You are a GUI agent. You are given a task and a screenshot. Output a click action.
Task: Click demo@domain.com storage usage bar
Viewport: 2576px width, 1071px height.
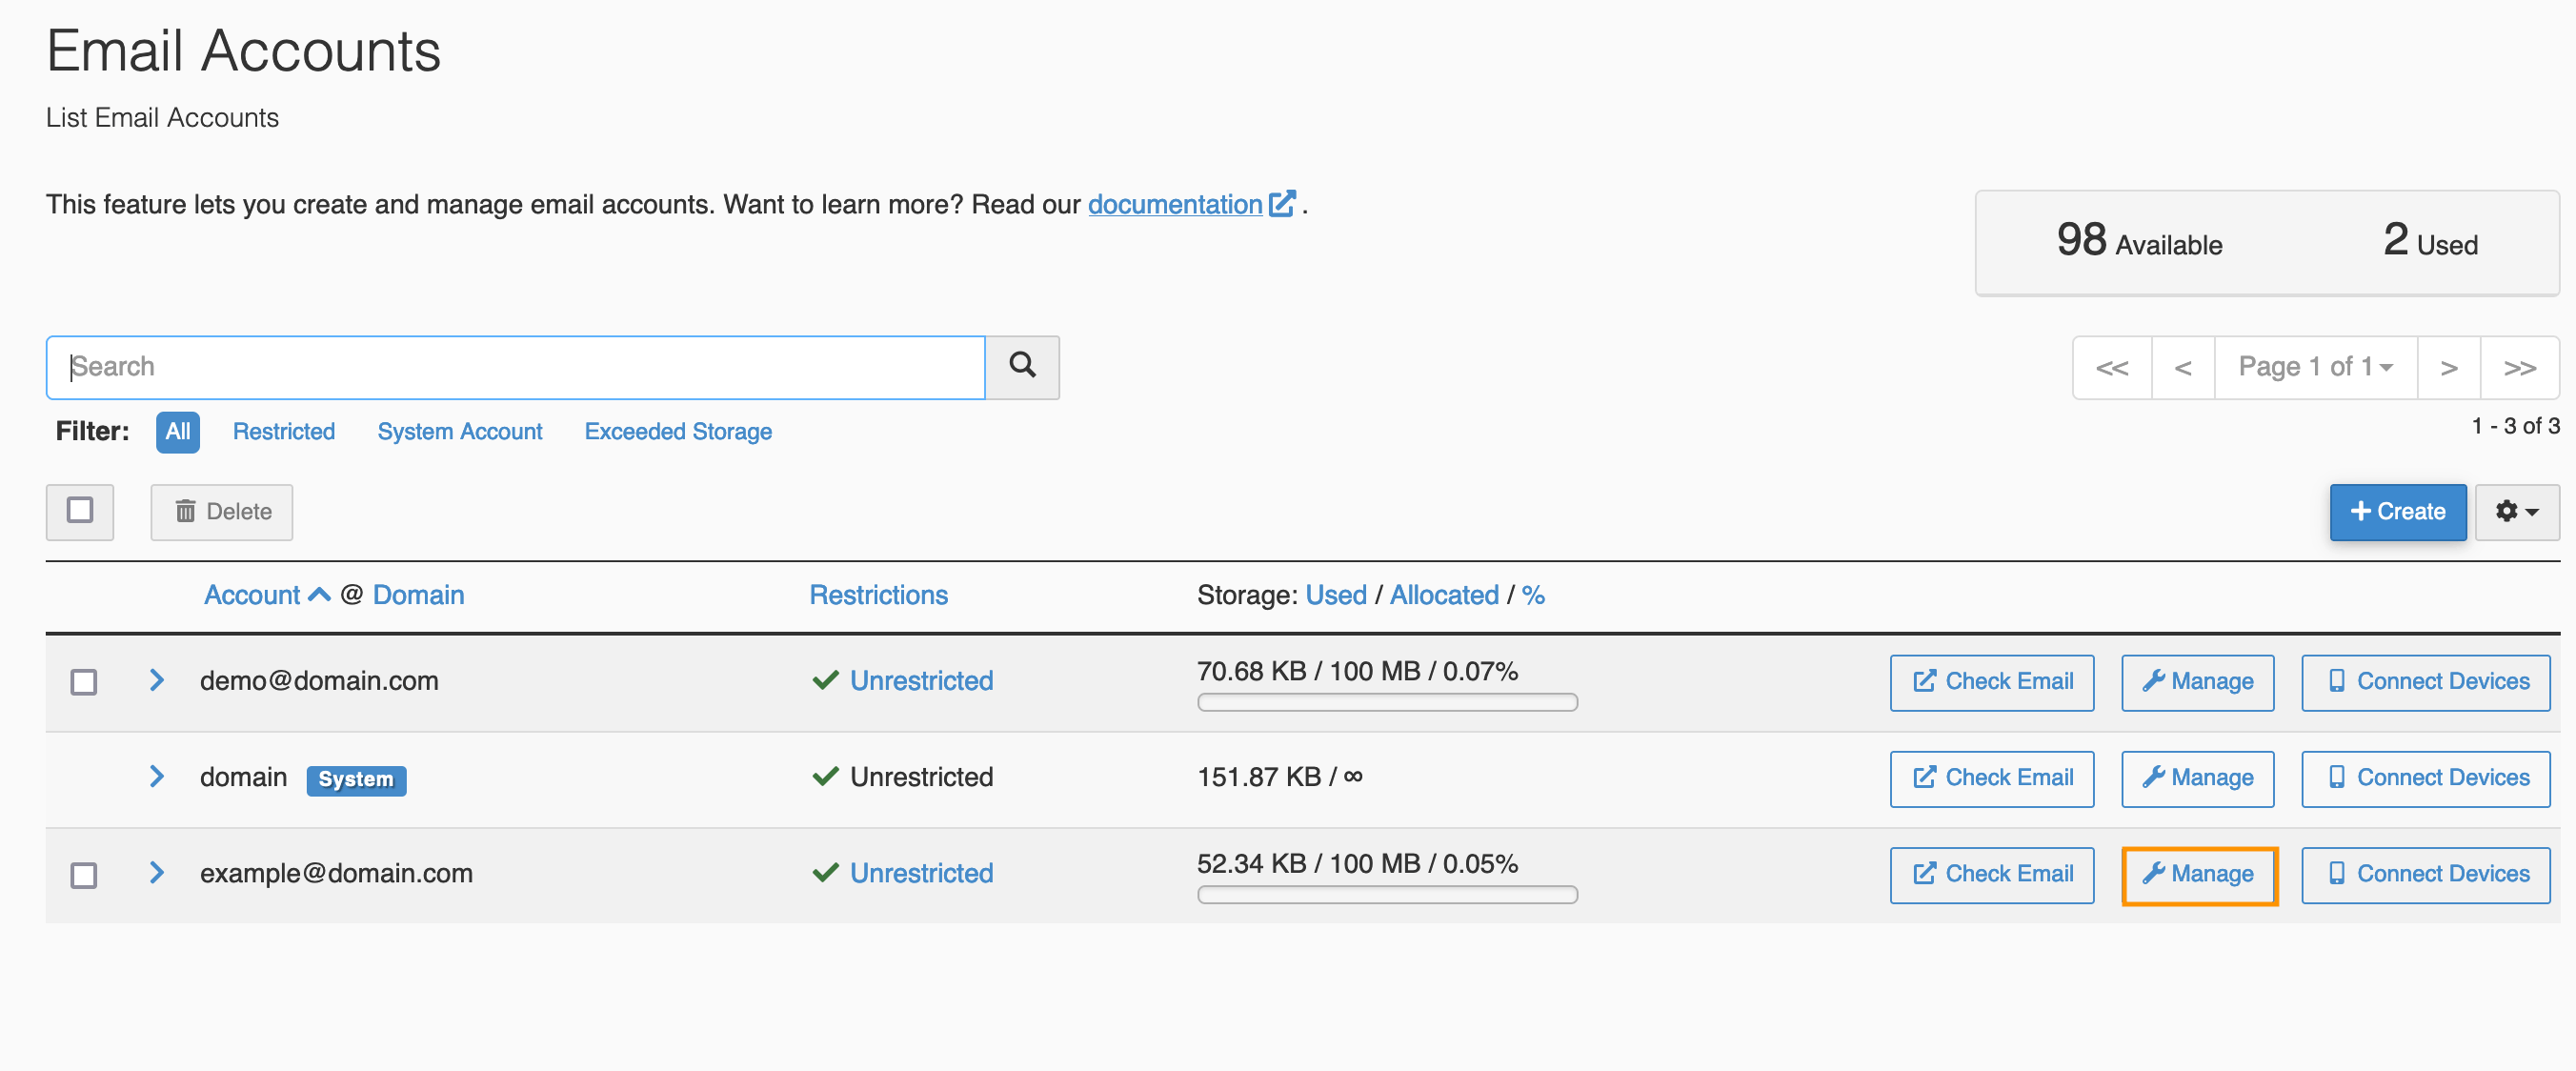pos(1387,702)
